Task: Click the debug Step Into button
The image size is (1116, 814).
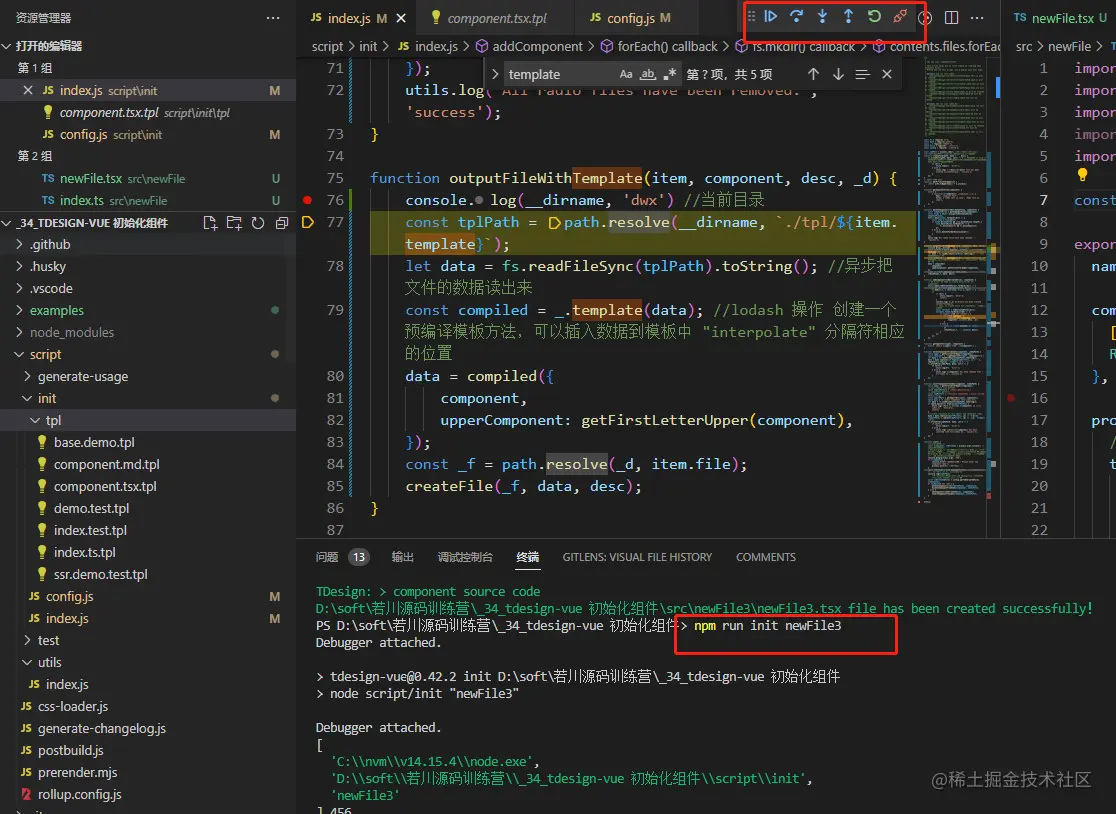Action: [822, 16]
